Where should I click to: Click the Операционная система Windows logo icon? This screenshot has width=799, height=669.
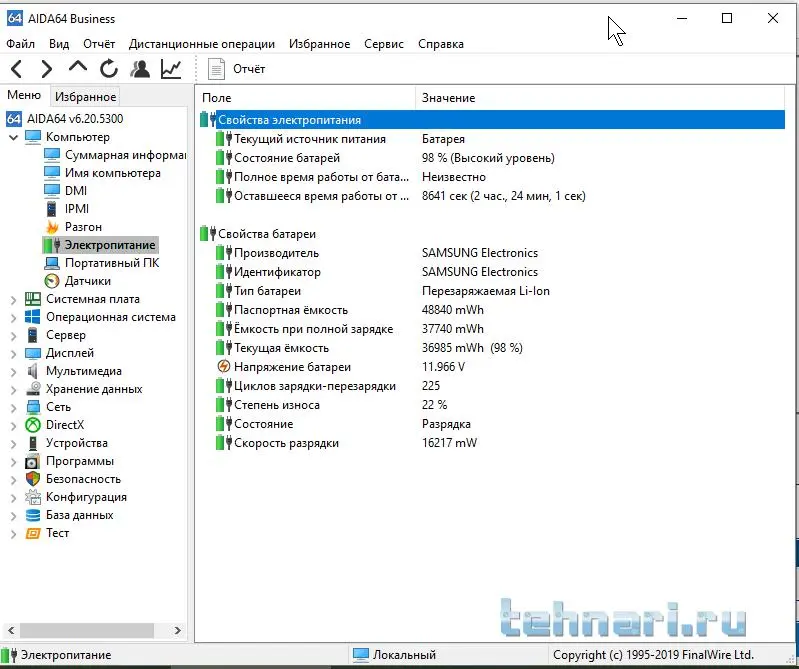click(33, 317)
